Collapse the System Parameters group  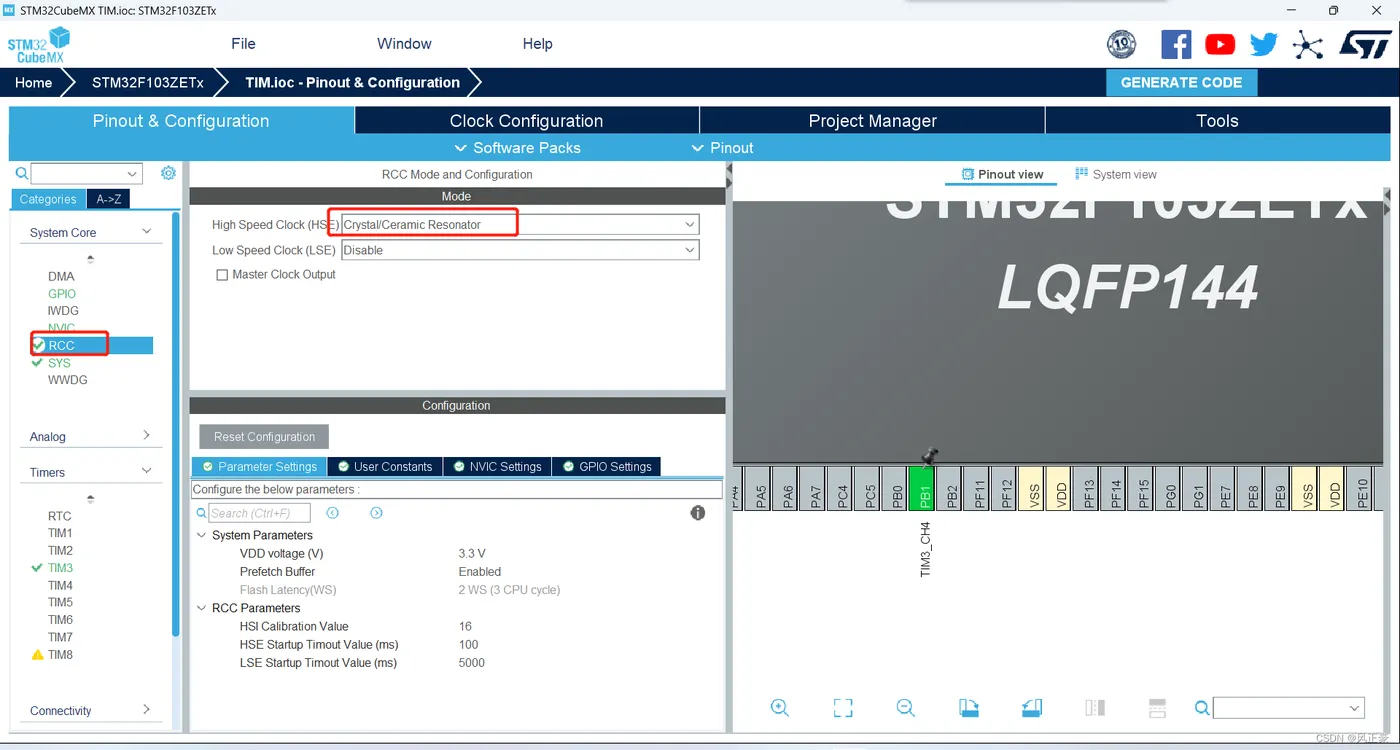coord(201,536)
